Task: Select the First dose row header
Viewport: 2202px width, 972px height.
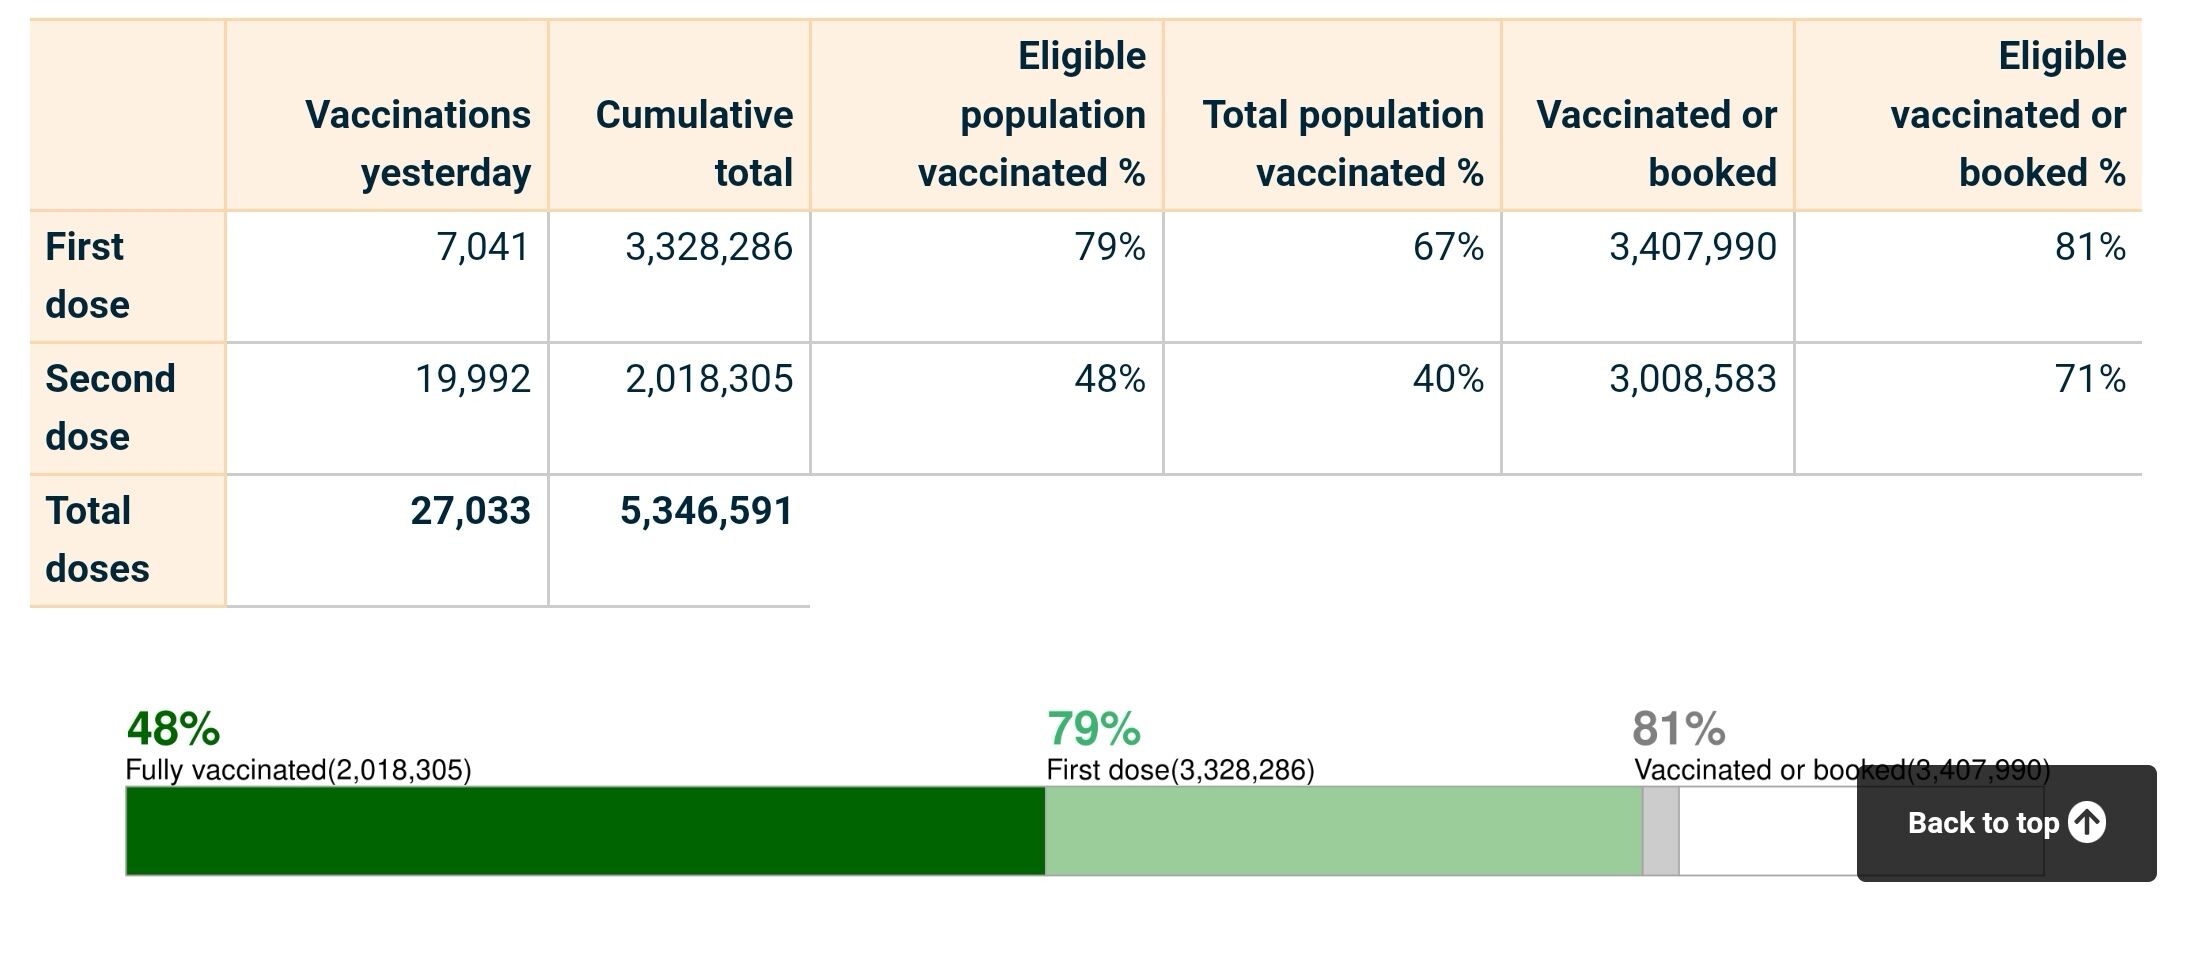Action: click(87, 275)
